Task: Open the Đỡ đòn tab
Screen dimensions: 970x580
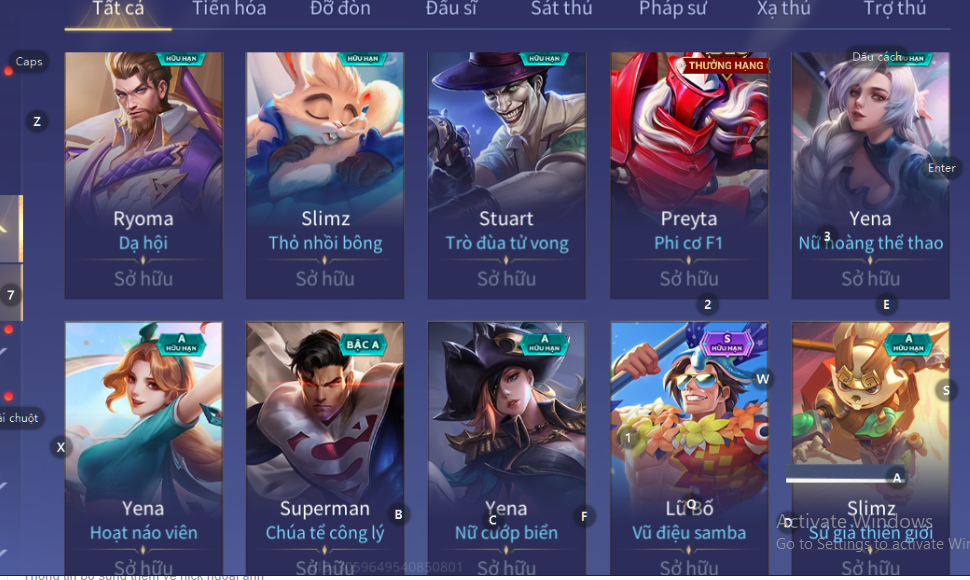Action: tap(340, 9)
